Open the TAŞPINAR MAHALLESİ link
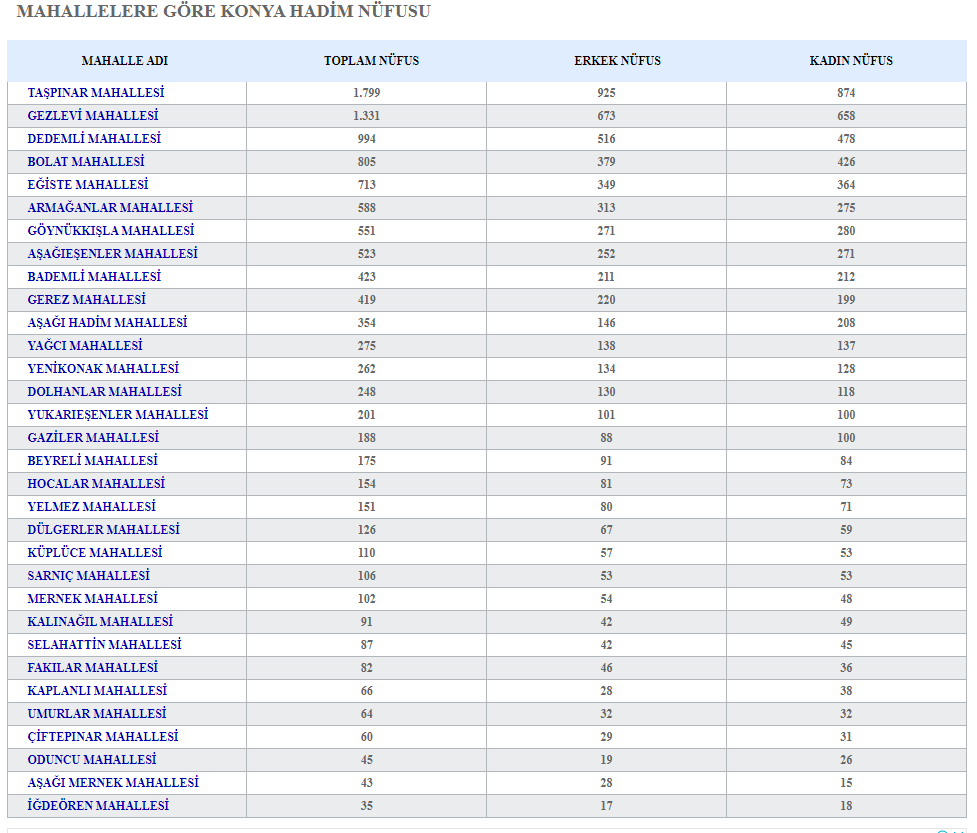Screen dimensions: 977x833 click(x=95, y=93)
